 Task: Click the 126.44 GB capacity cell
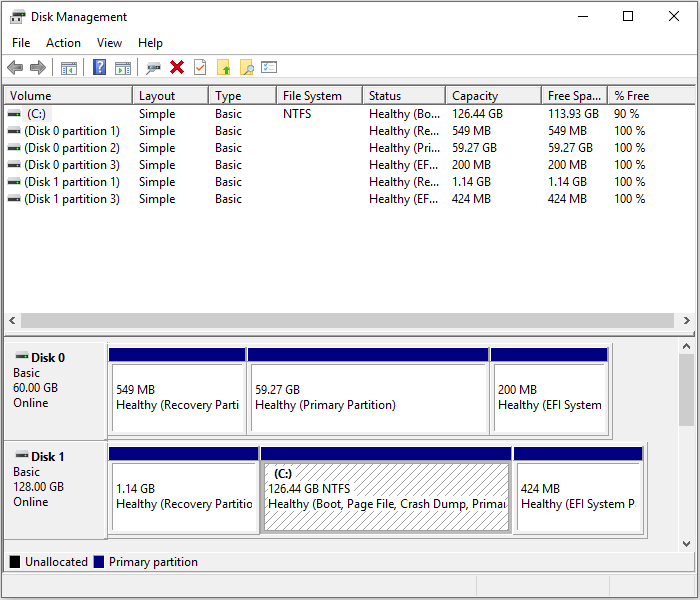coord(477,114)
